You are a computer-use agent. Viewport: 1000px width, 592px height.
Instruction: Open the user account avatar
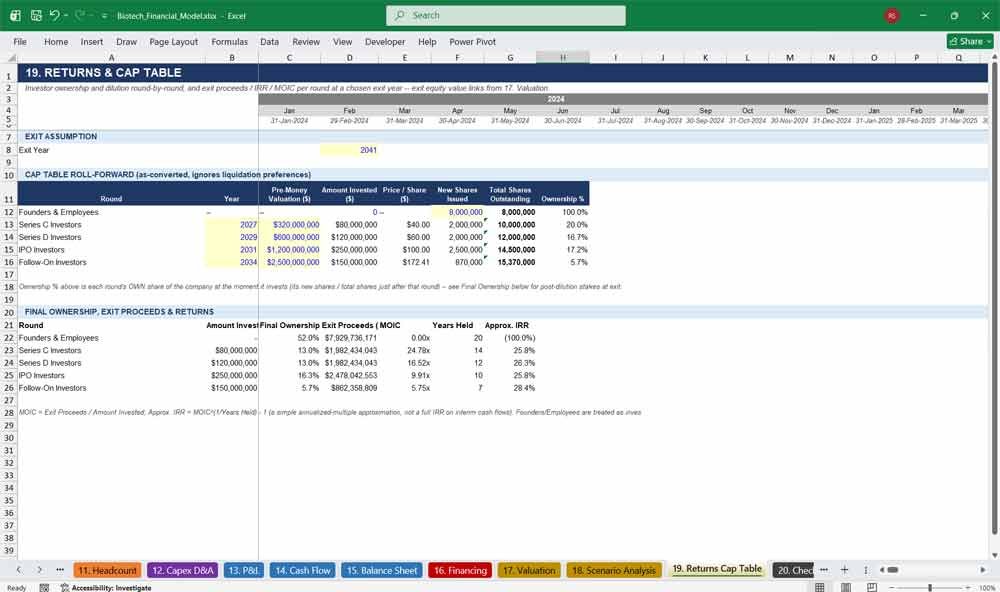pyautogui.click(x=892, y=15)
